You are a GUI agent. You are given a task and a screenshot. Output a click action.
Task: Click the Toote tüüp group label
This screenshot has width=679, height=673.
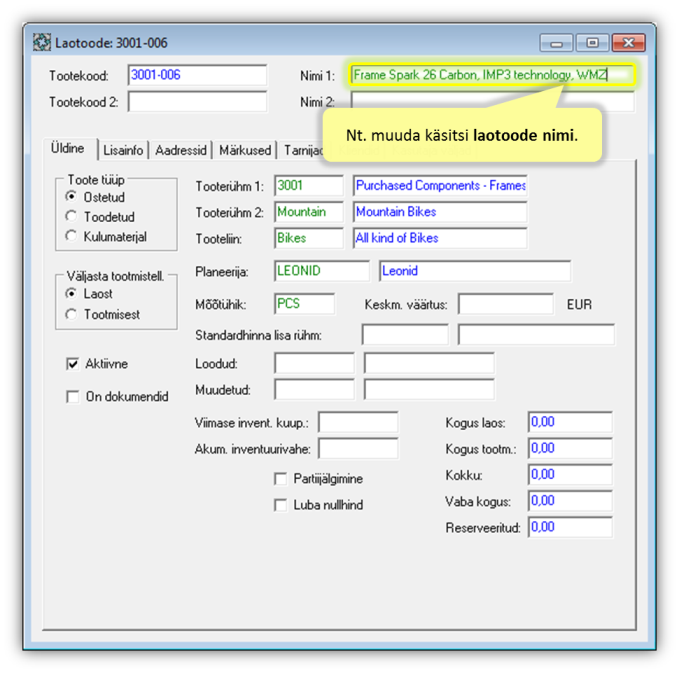pyautogui.click(x=96, y=179)
